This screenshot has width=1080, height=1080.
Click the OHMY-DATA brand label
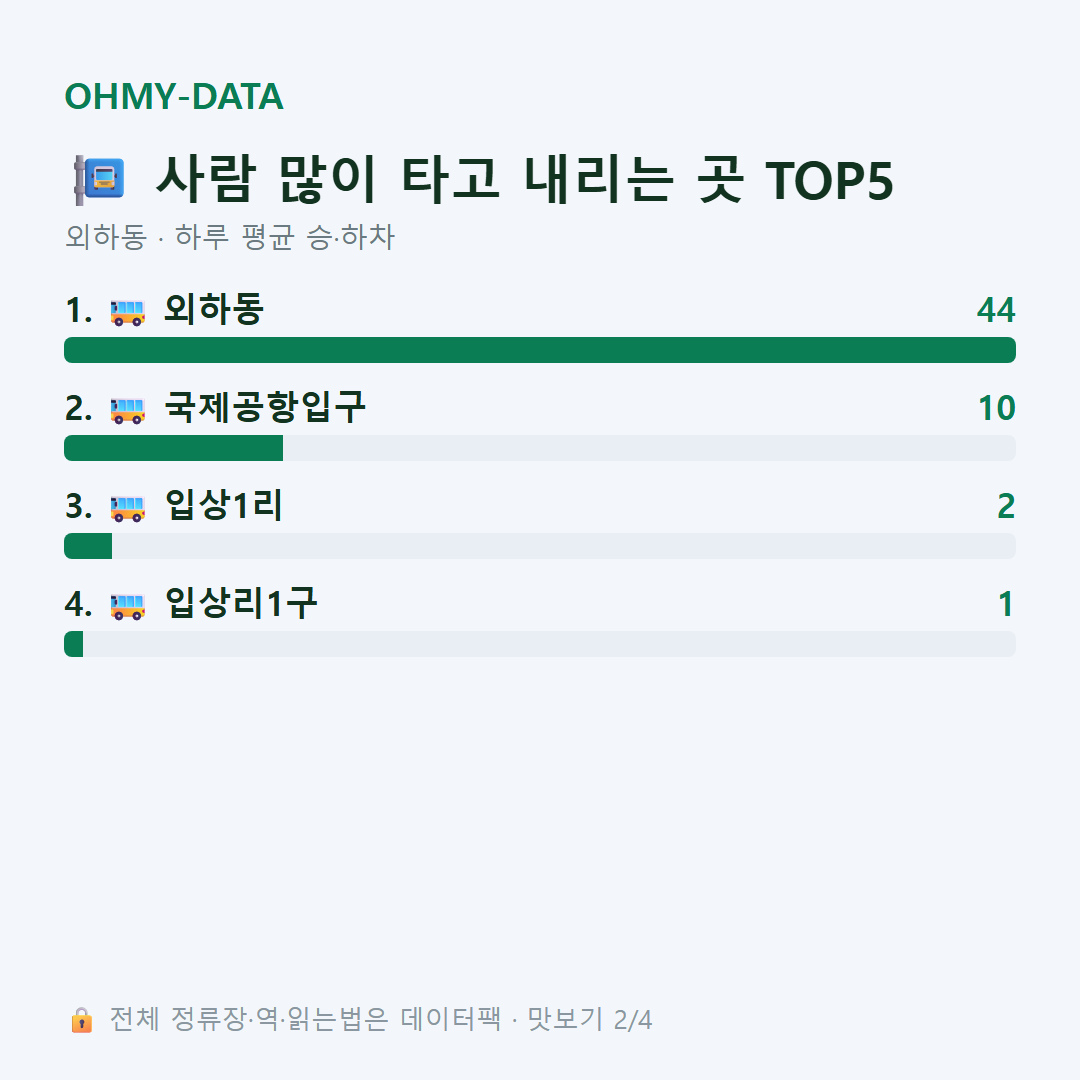pos(174,96)
